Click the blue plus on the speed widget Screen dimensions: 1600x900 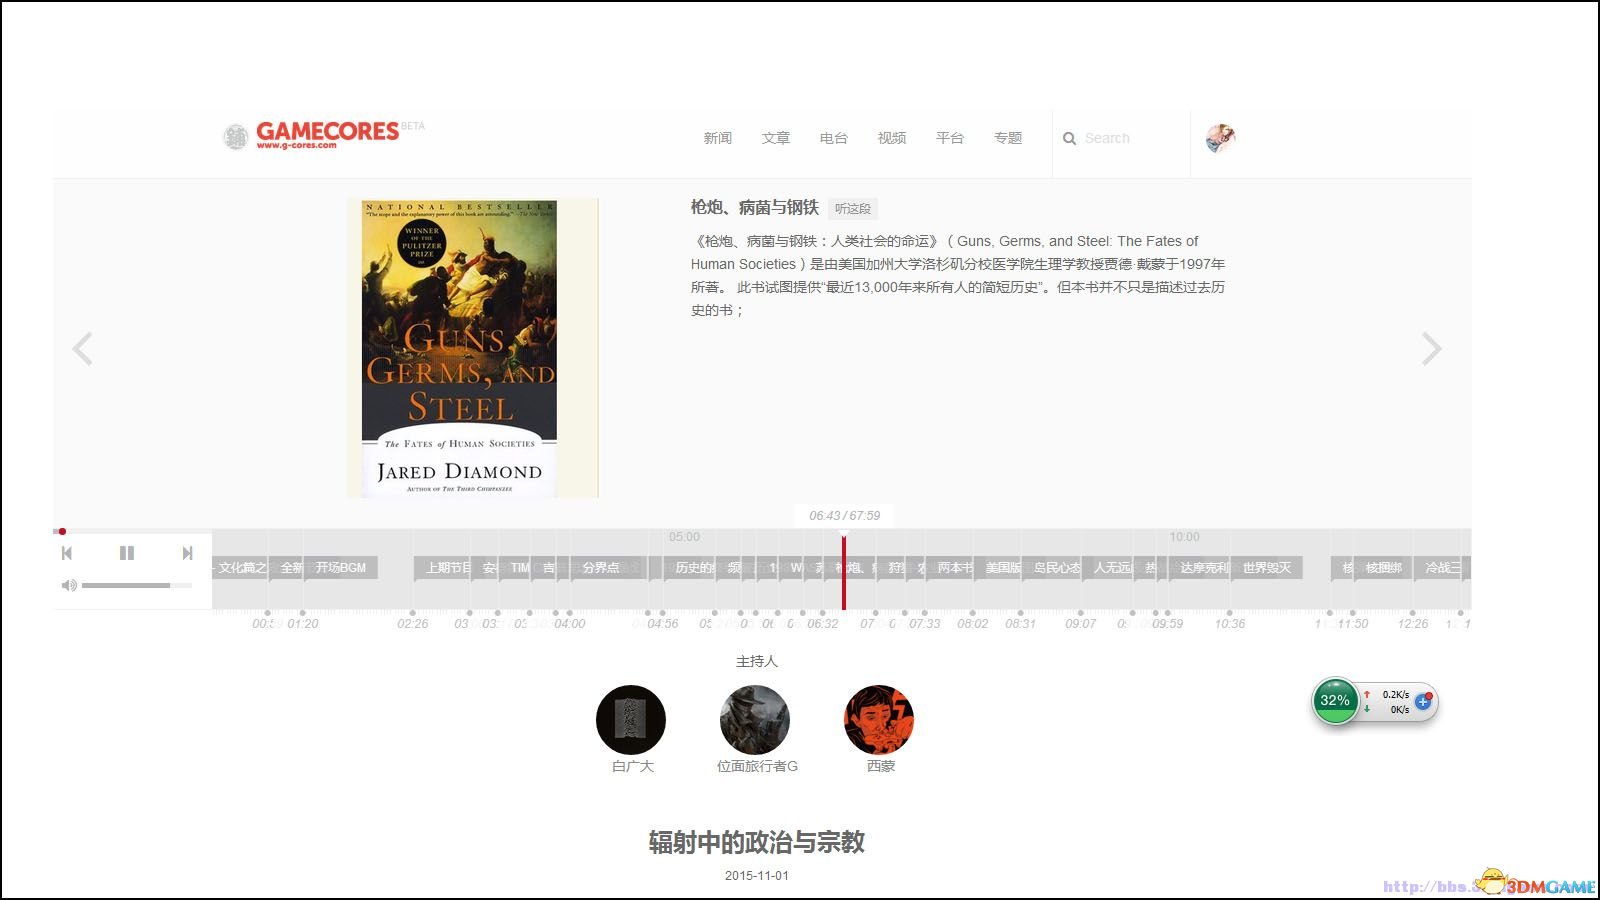click(x=1422, y=702)
